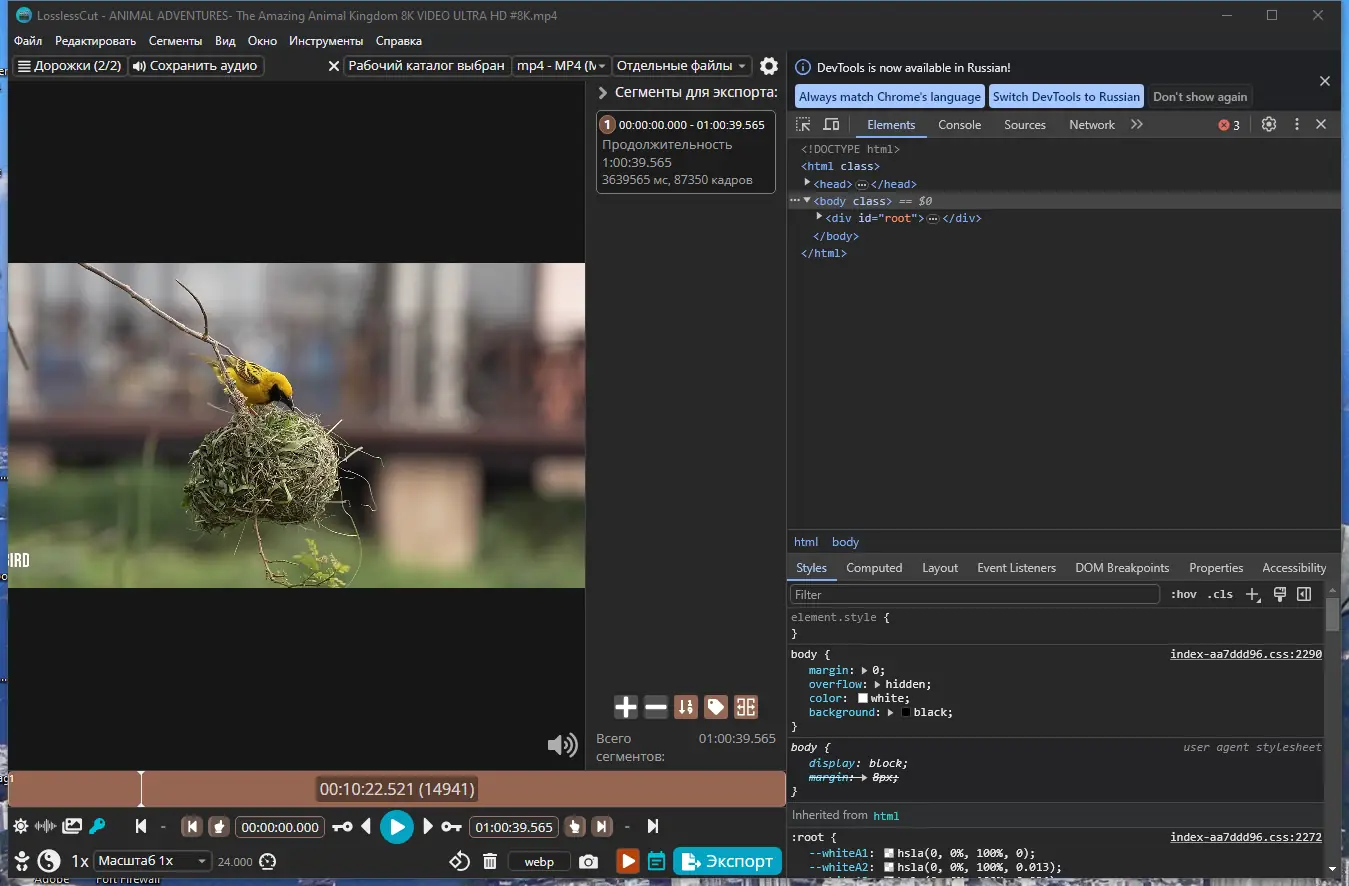This screenshot has width=1349, height=886.
Task: Click the yin-yang icon in the bottom toolbar
Action: pos(48,861)
